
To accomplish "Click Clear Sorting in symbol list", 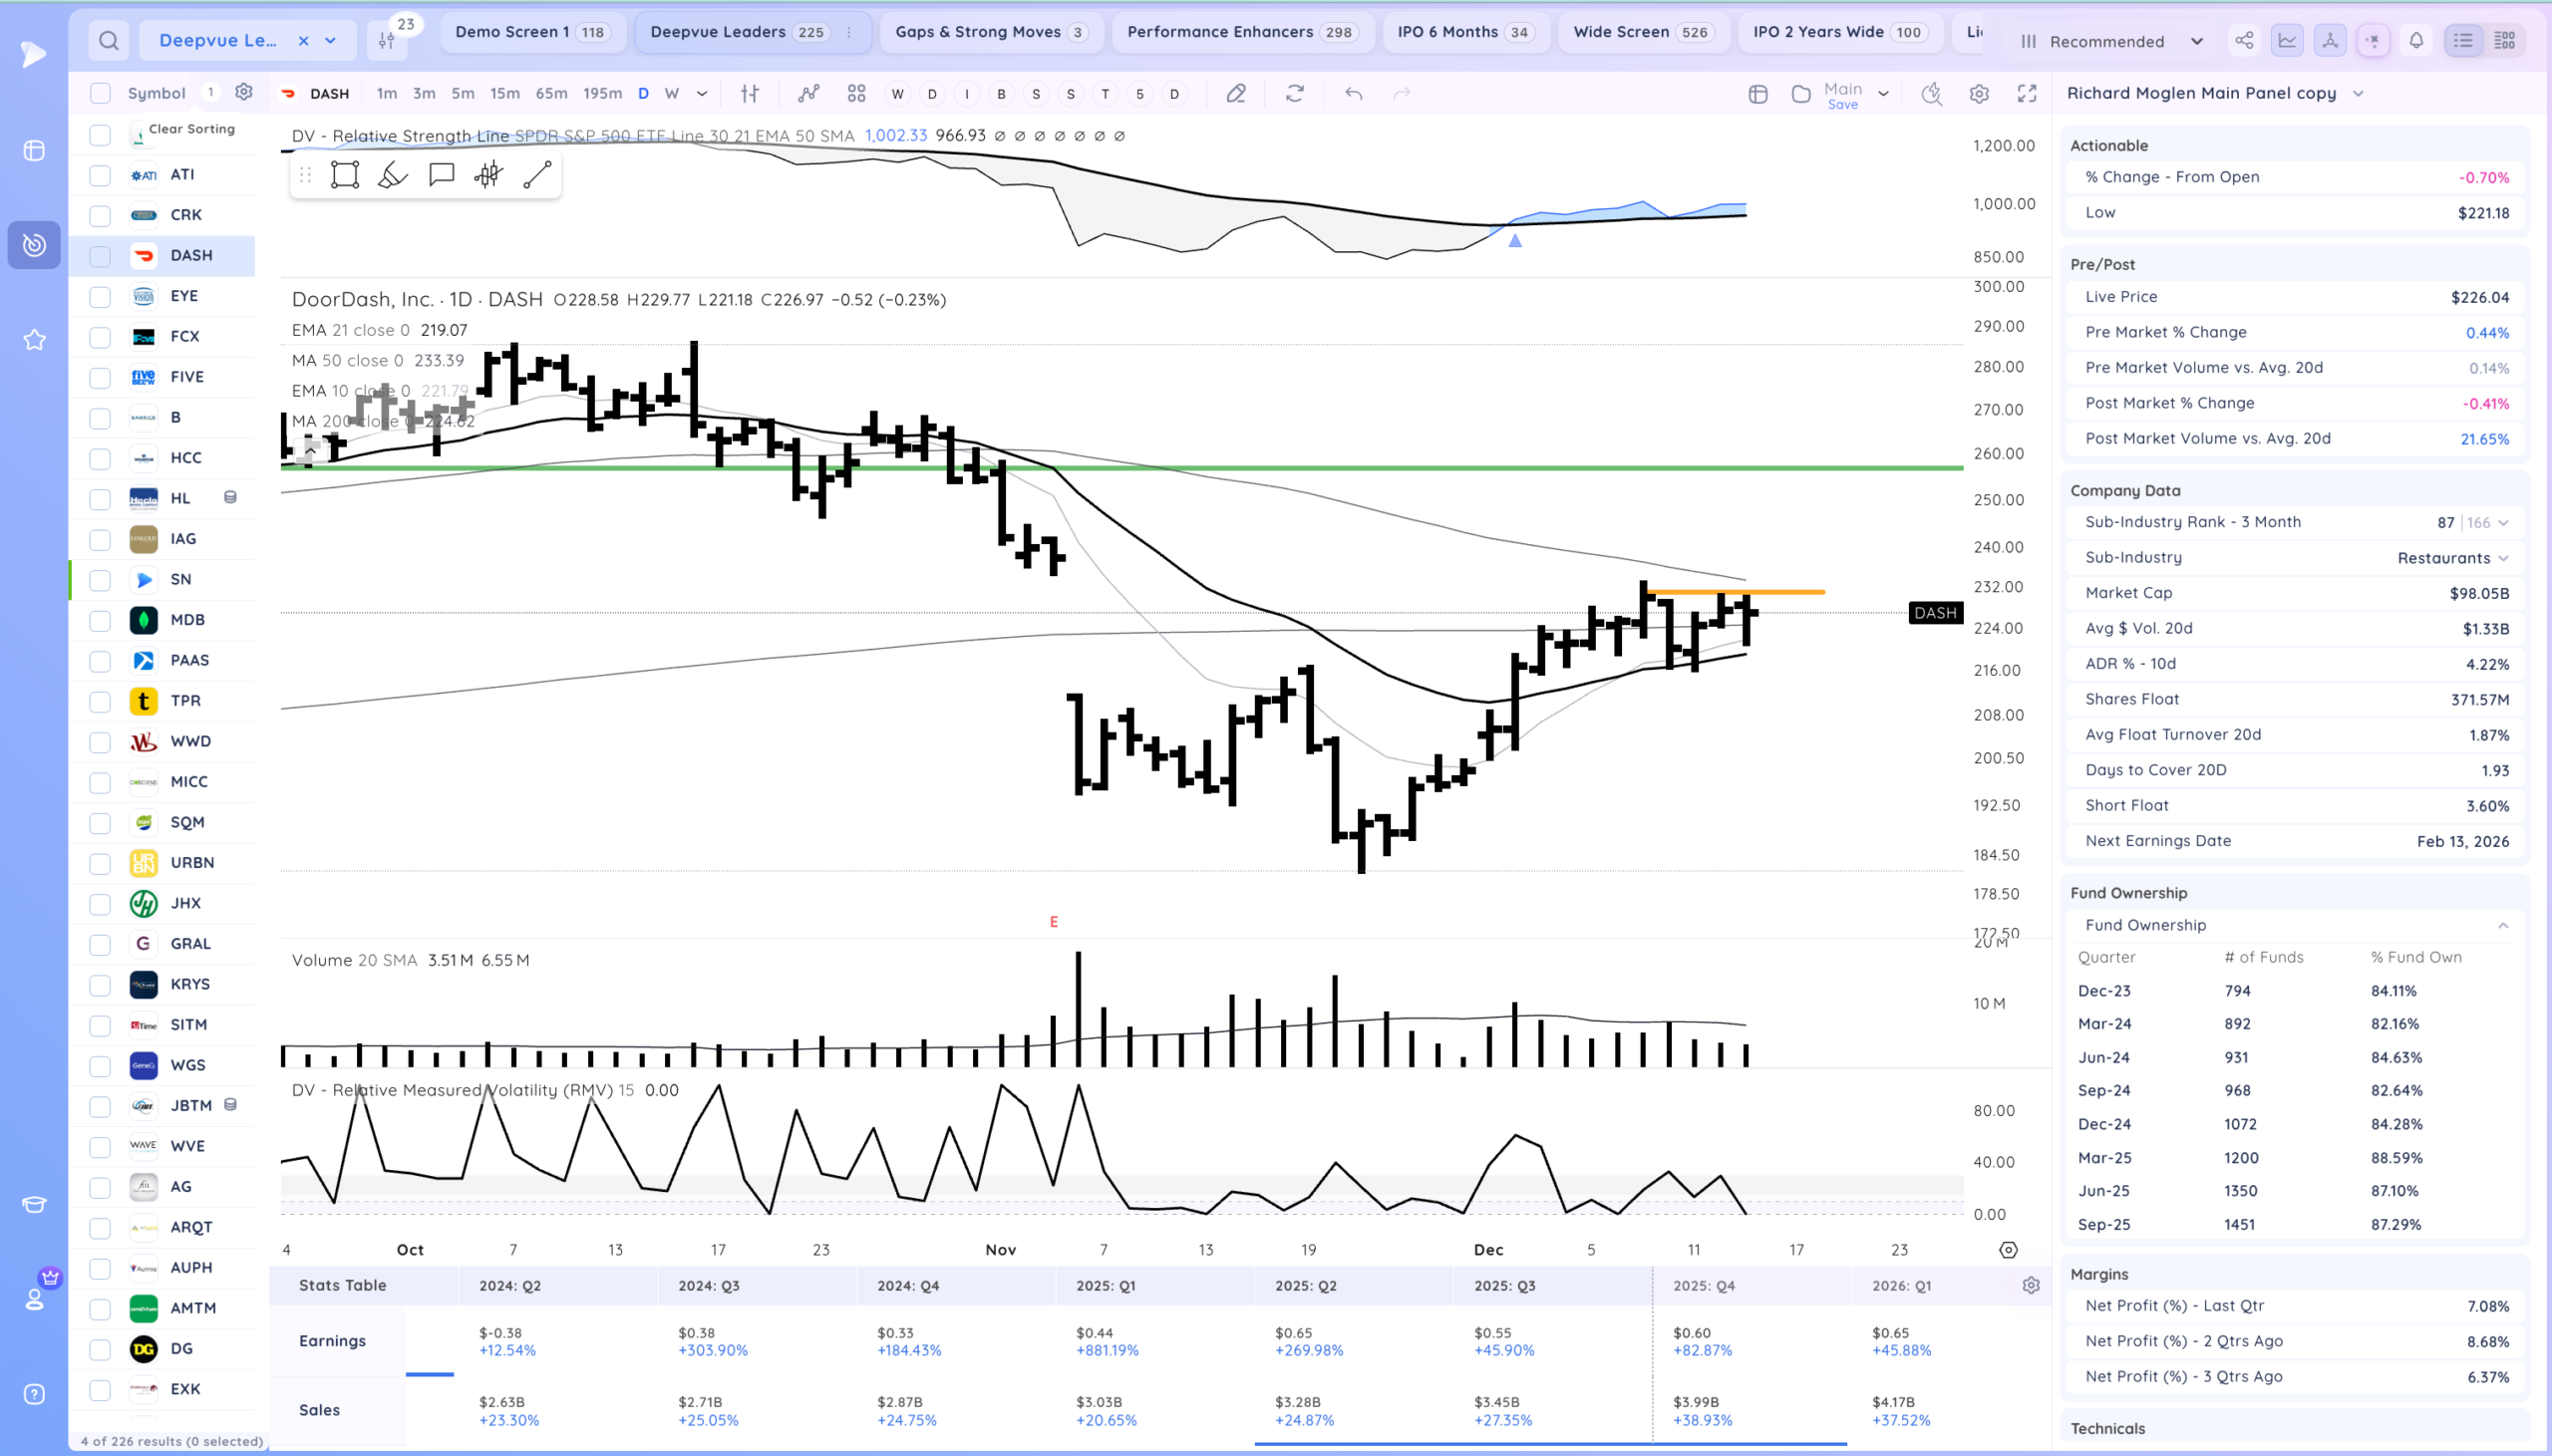I will [x=191, y=129].
